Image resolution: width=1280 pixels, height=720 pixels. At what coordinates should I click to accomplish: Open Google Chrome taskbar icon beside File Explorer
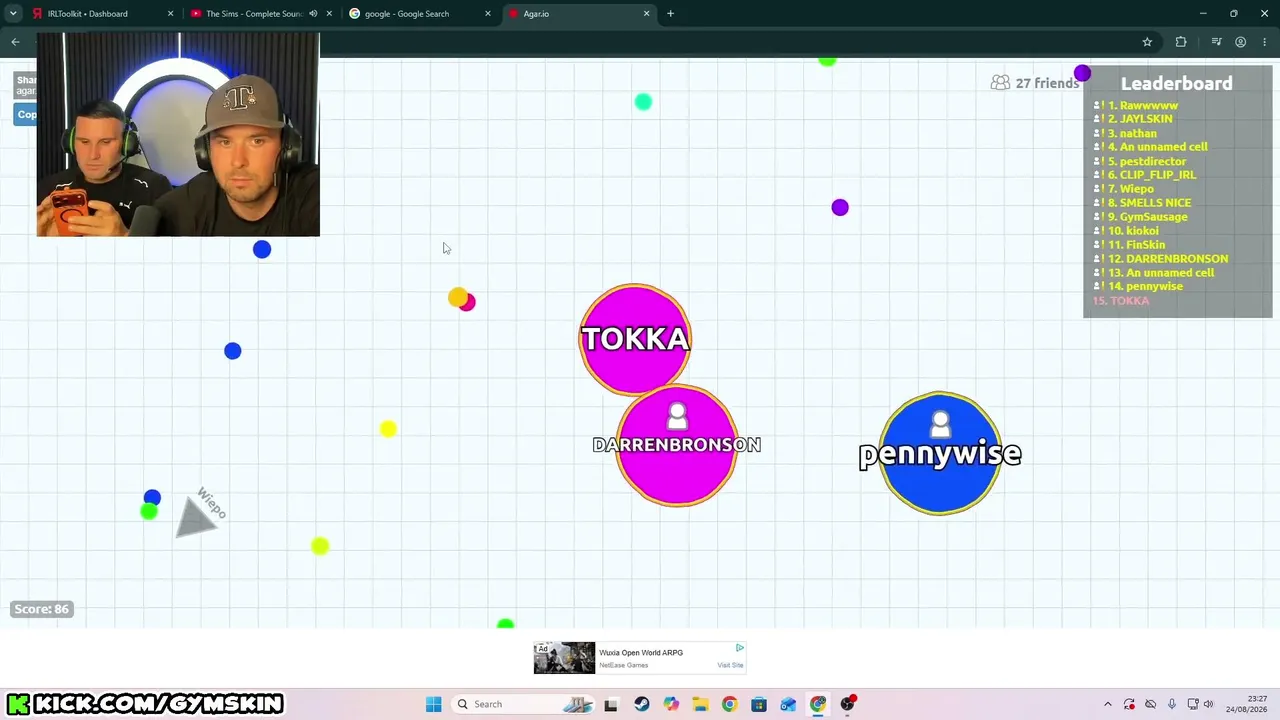(x=729, y=704)
